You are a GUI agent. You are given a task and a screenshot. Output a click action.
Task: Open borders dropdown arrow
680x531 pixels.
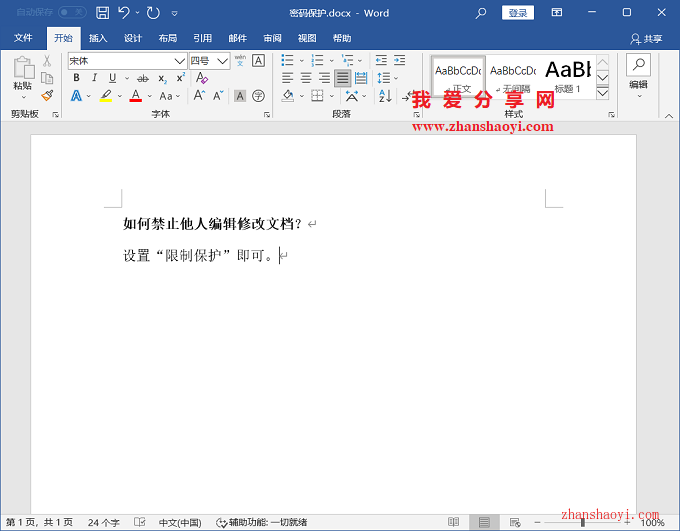(332, 96)
